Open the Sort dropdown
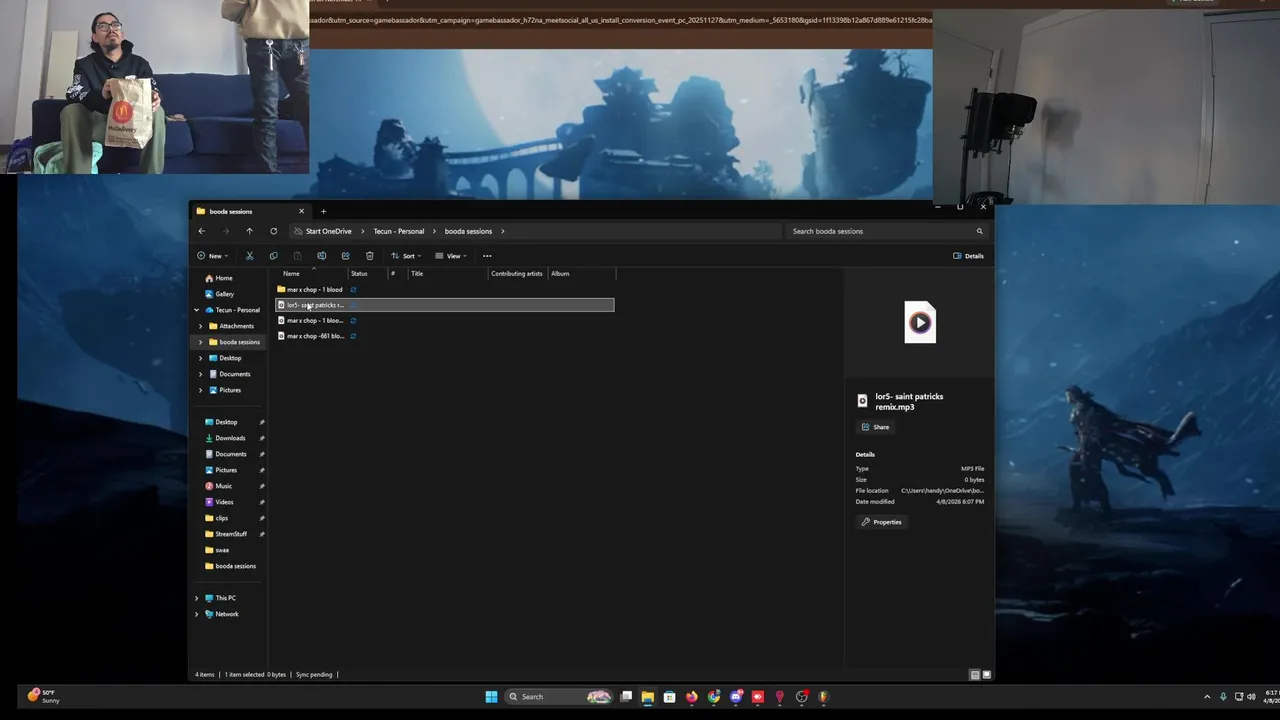The image size is (1280, 720). click(x=405, y=256)
